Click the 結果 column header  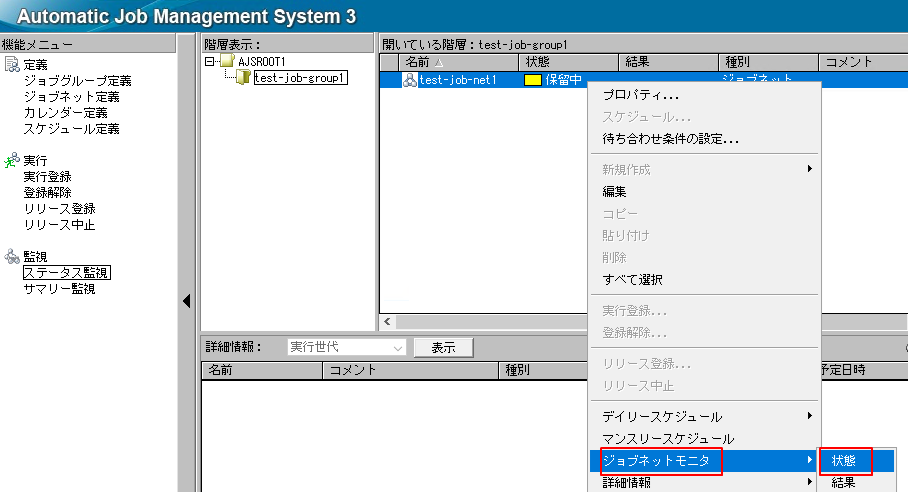(x=669, y=62)
